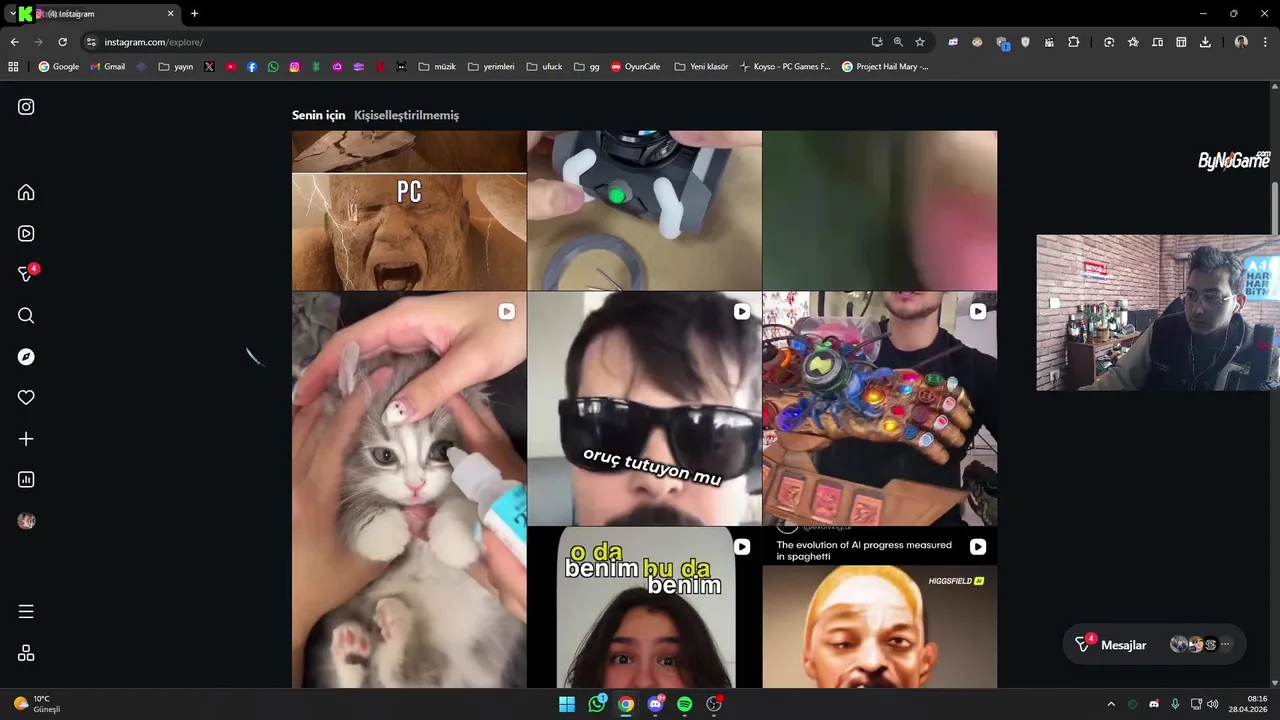Click the page vertical scrollbar
This screenshot has width=1280, height=720.
1275,208
